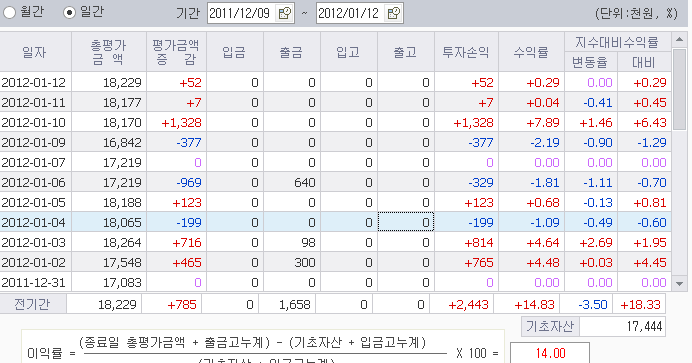692x363 pixels.
Task: Open the end date calendar picker icon
Action: 394,13
